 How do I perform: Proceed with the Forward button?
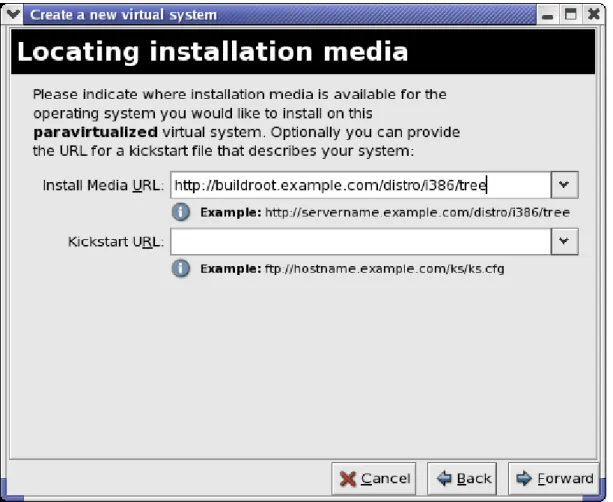pyautogui.click(x=554, y=479)
